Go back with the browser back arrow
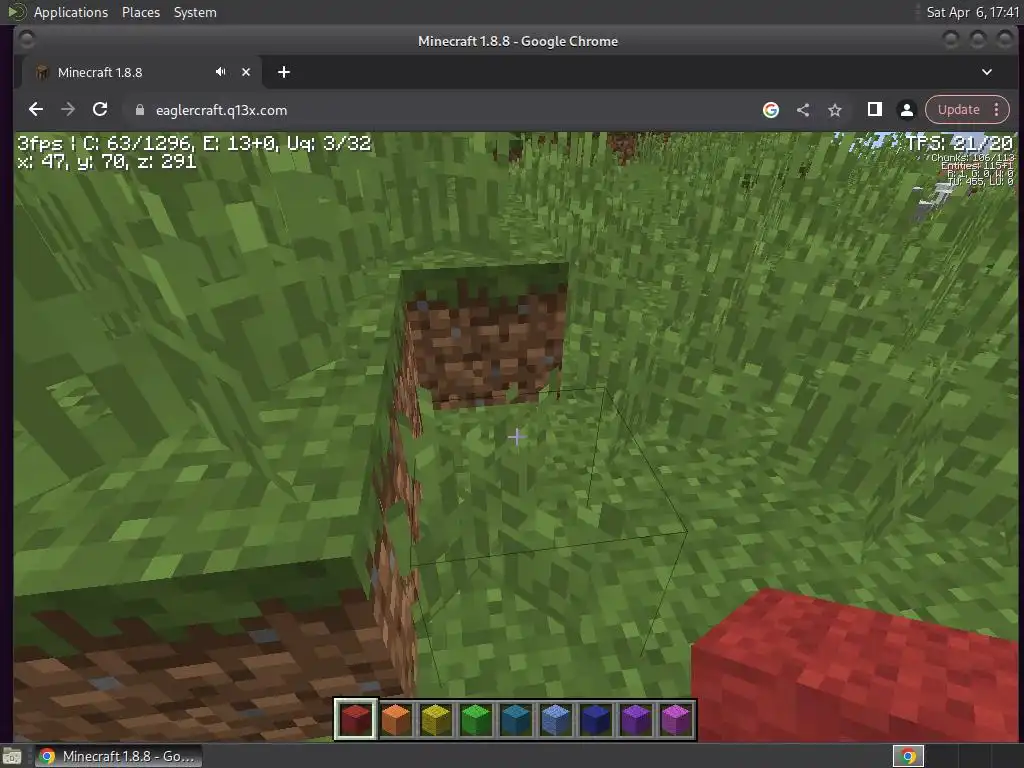The height and width of the screenshot is (768, 1024). (36, 110)
